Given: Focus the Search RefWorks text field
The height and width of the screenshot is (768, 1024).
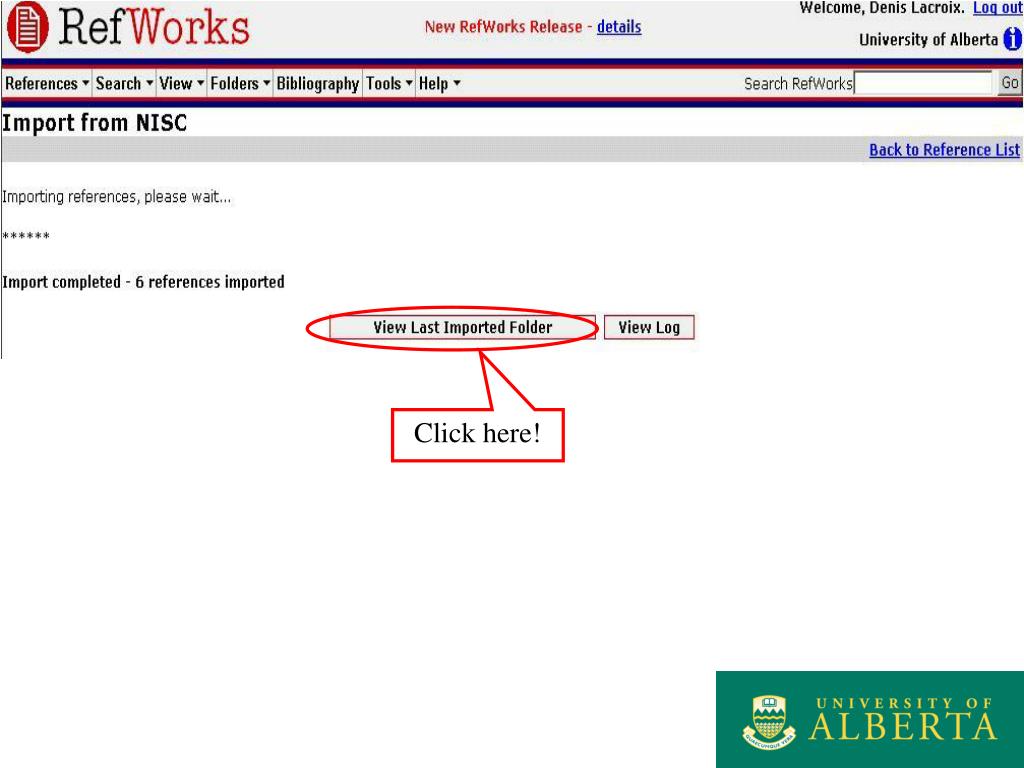Looking at the screenshot, I should pyautogui.click(x=923, y=84).
